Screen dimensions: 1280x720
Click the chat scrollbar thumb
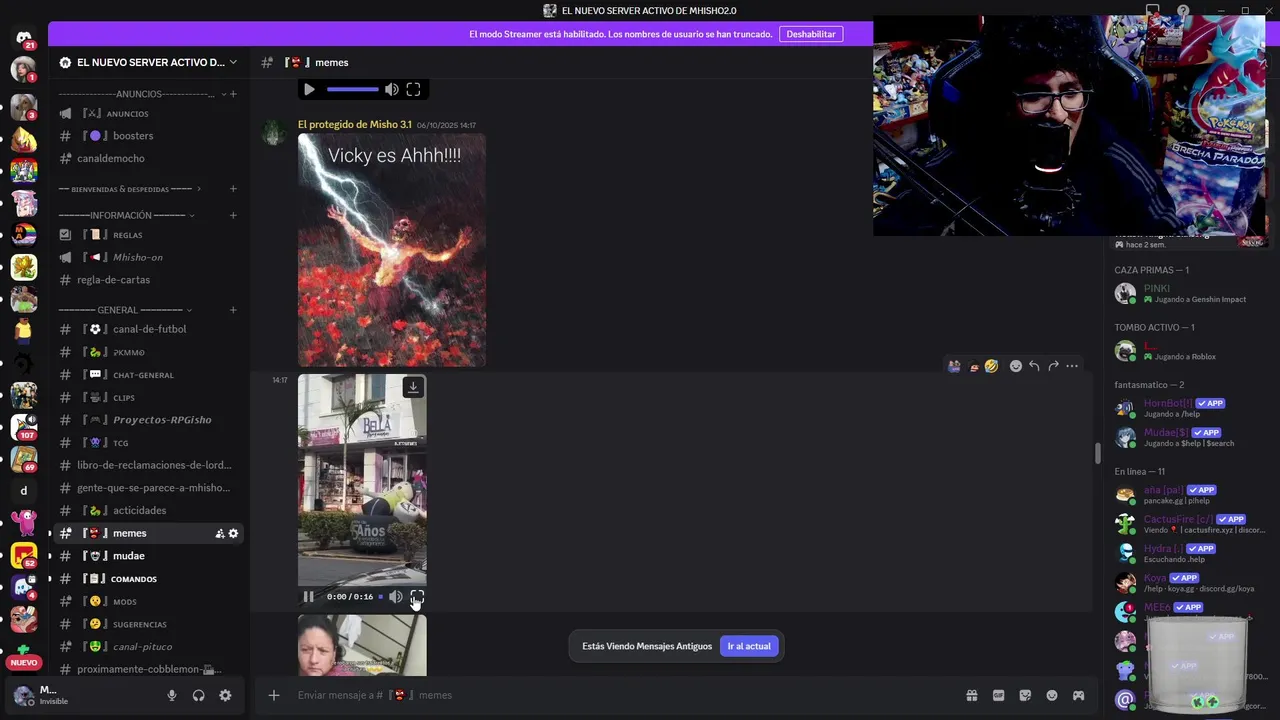coord(1097,453)
